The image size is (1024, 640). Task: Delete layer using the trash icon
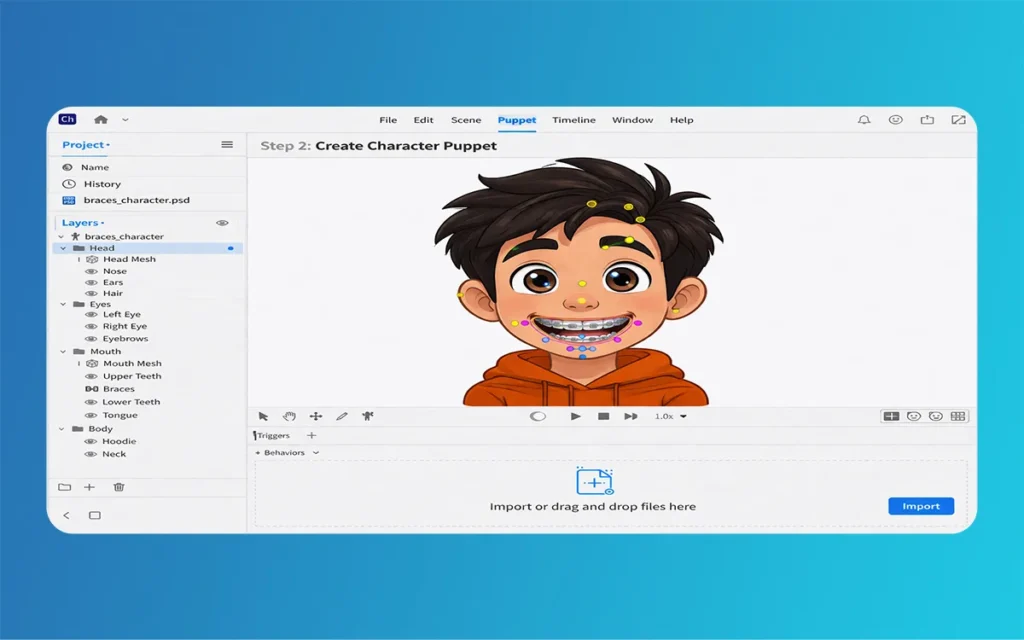(x=119, y=487)
